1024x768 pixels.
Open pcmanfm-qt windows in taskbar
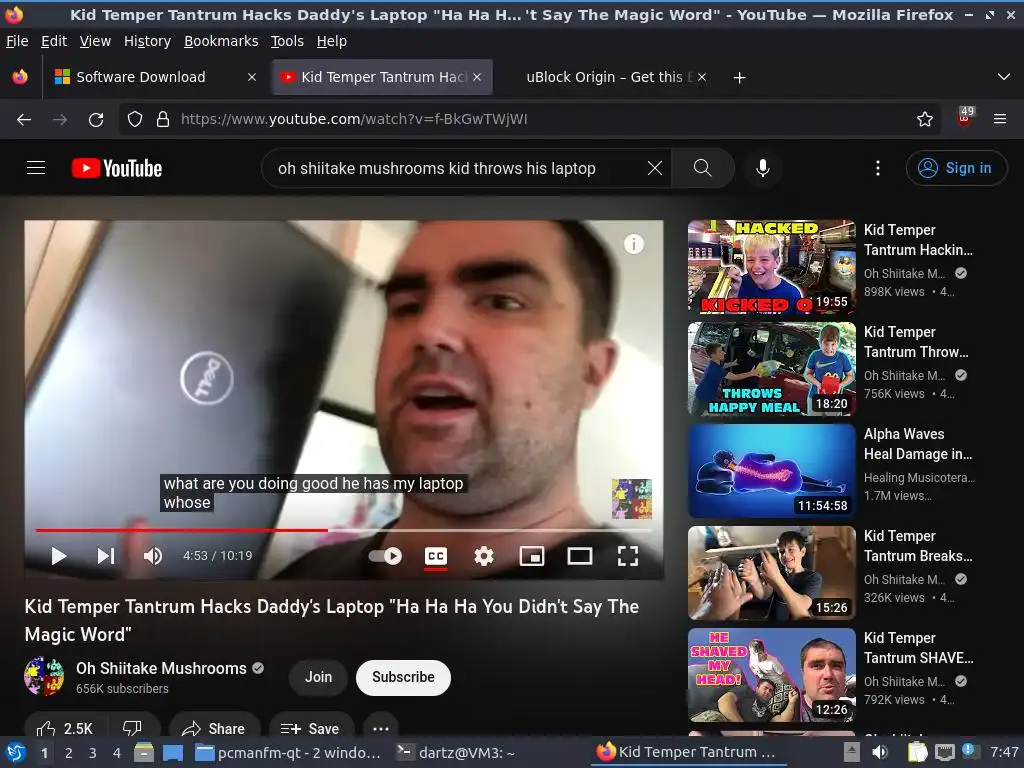point(288,753)
